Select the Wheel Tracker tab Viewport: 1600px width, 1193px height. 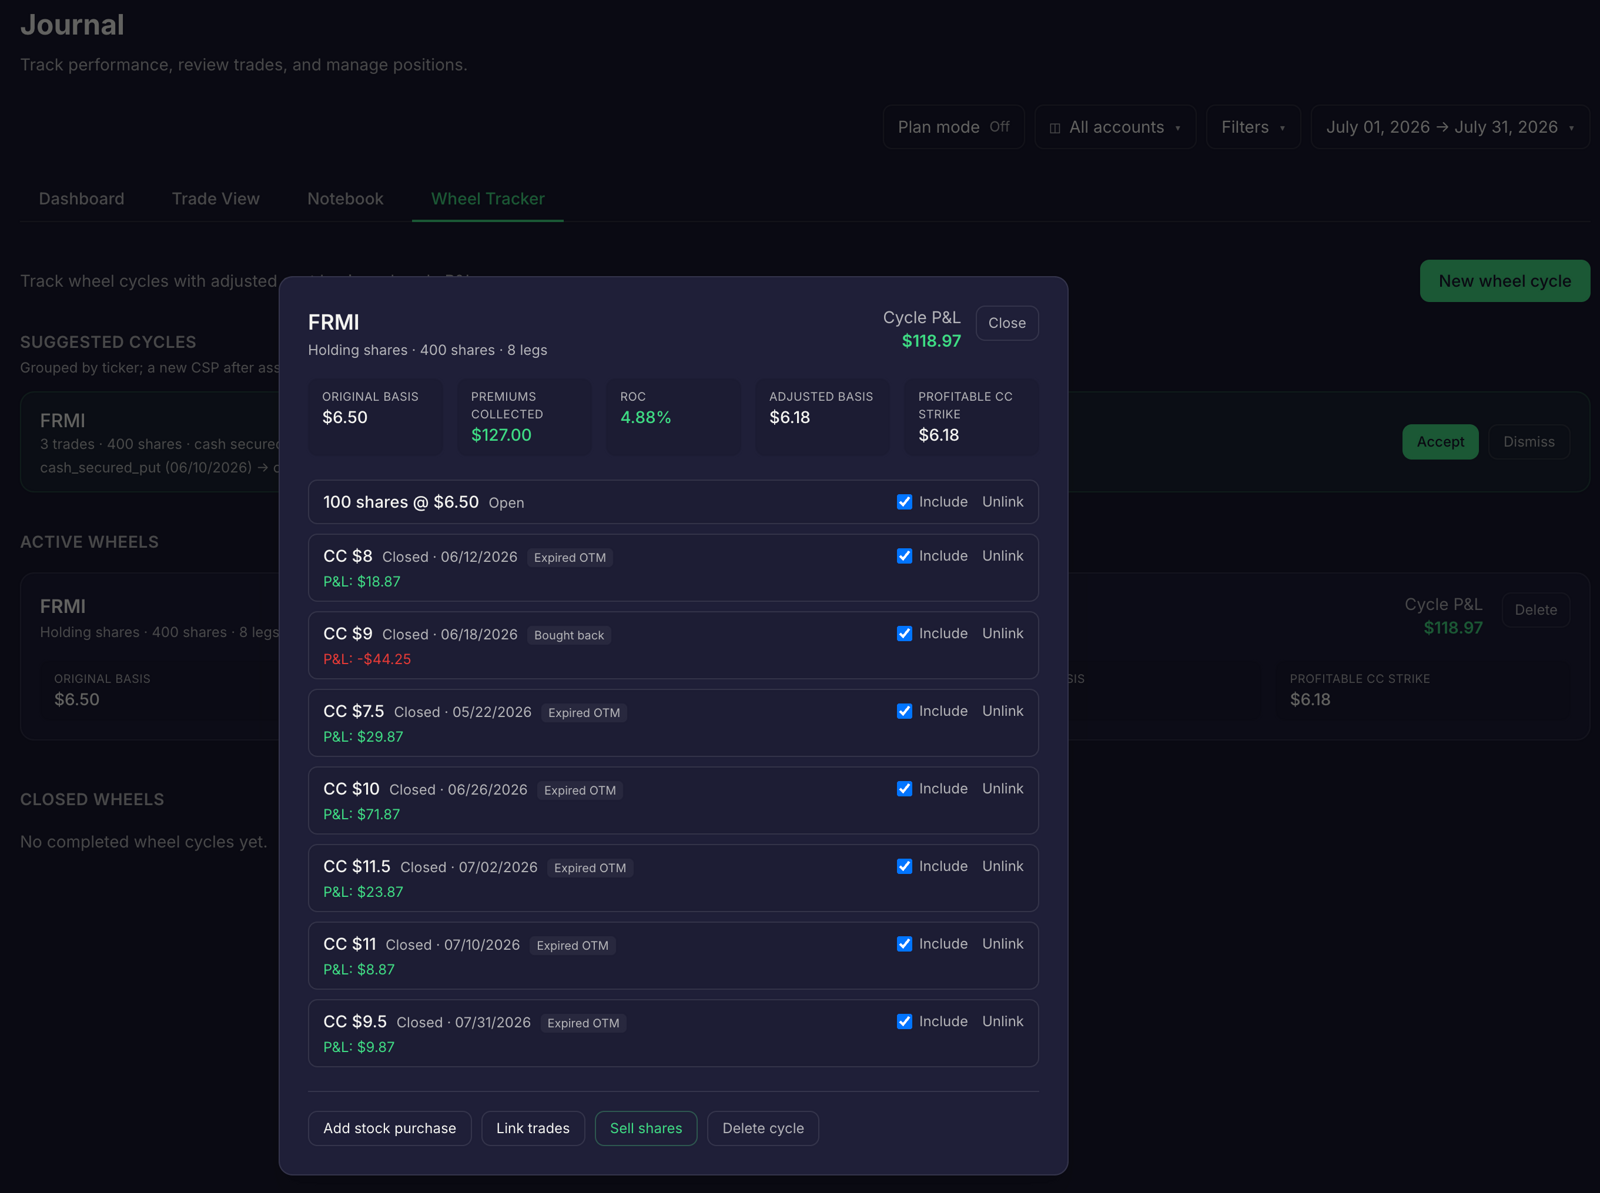tap(488, 199)
